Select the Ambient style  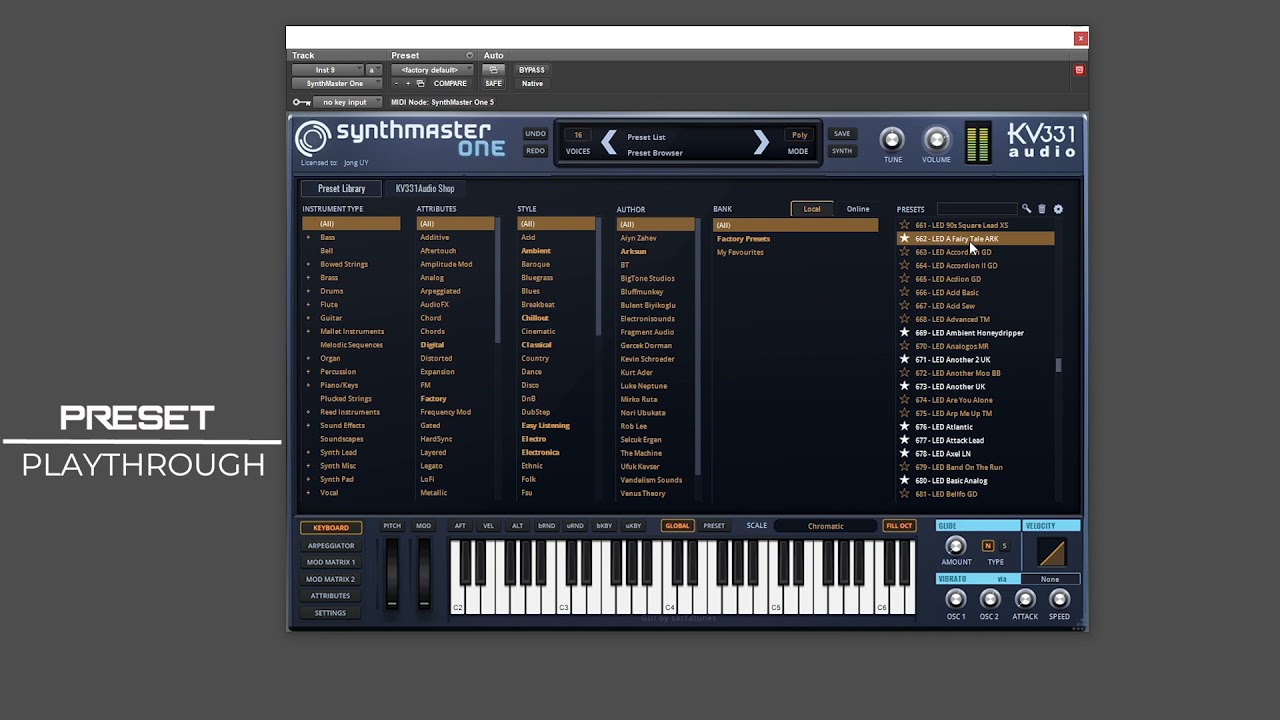(x=536, y=251)
